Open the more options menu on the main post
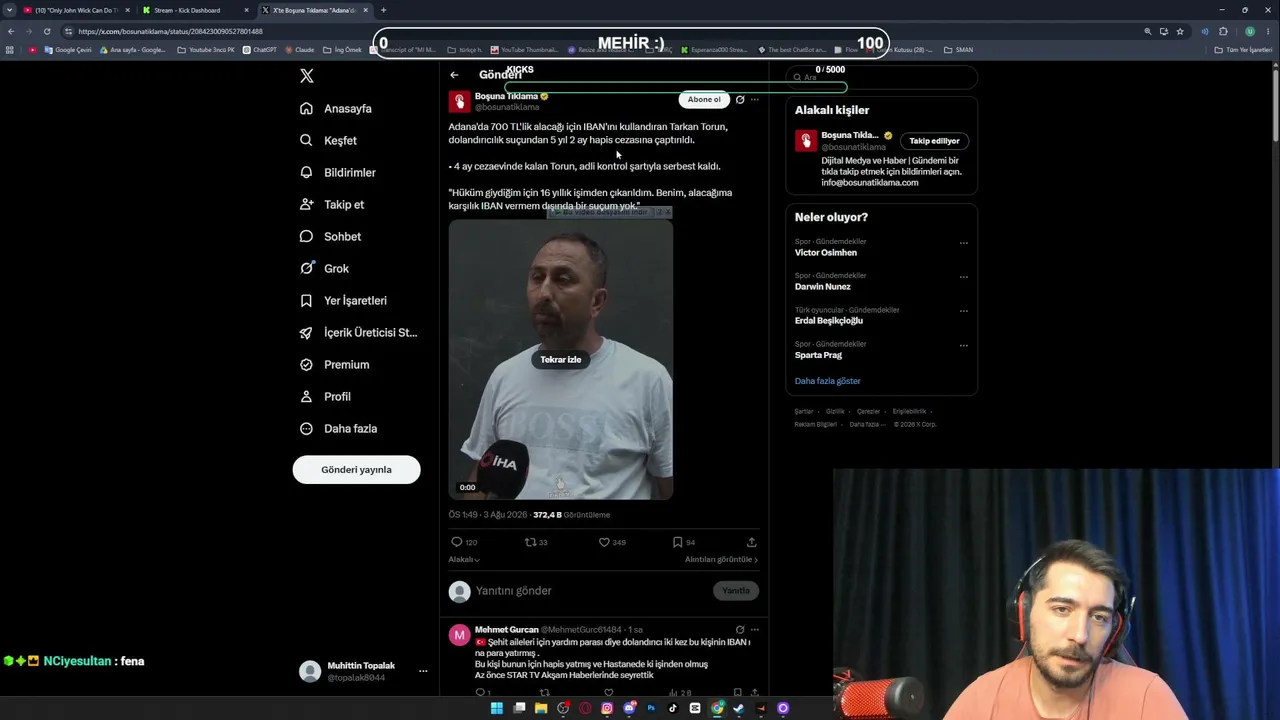This screenshot has width=1280, height=720. click(x=755, y=100)
